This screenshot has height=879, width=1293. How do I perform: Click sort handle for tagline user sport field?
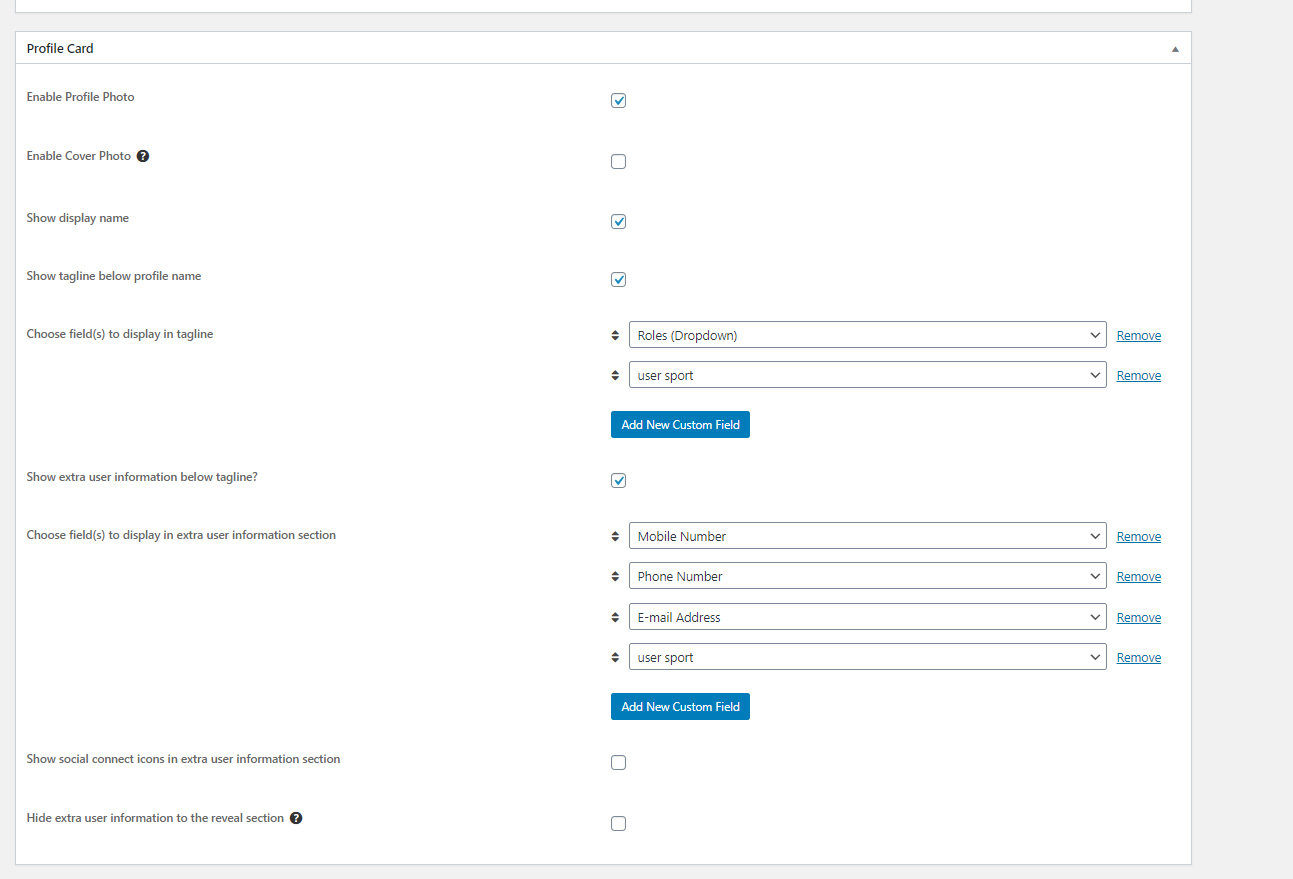pyautogui.click(x=615, y=376)
